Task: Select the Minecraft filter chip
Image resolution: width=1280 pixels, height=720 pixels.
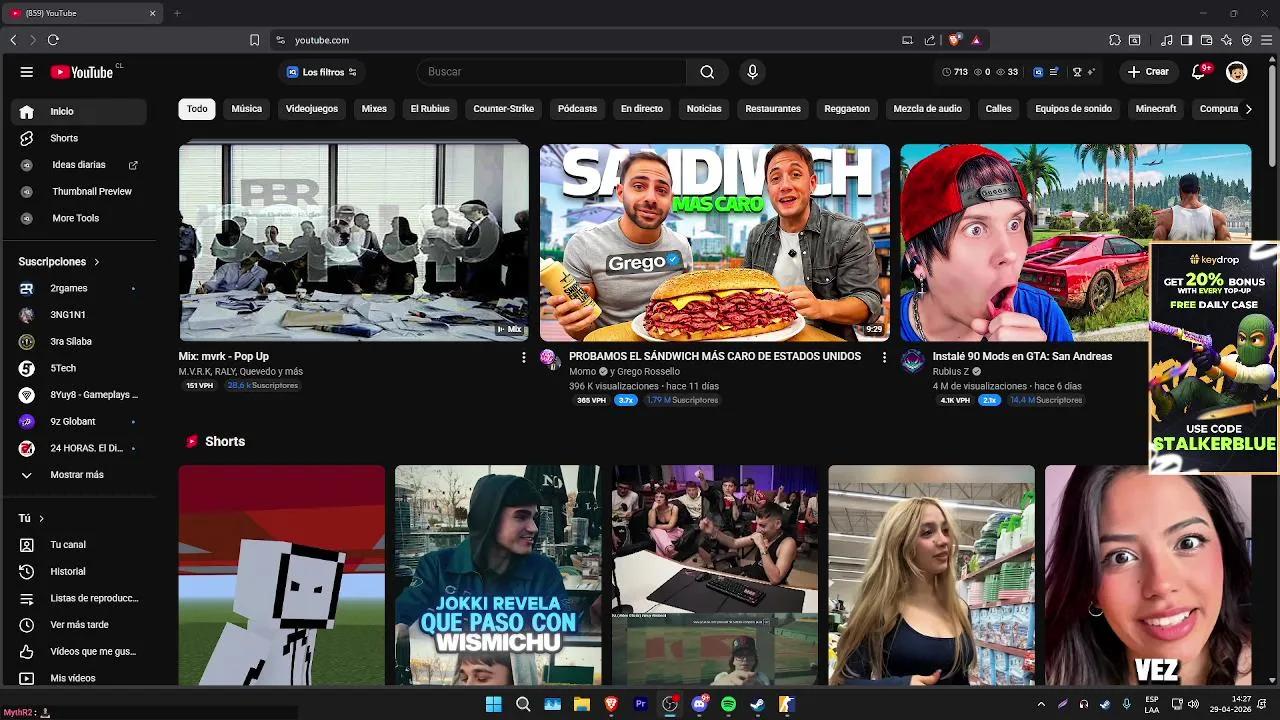Action: point(1156,109)
